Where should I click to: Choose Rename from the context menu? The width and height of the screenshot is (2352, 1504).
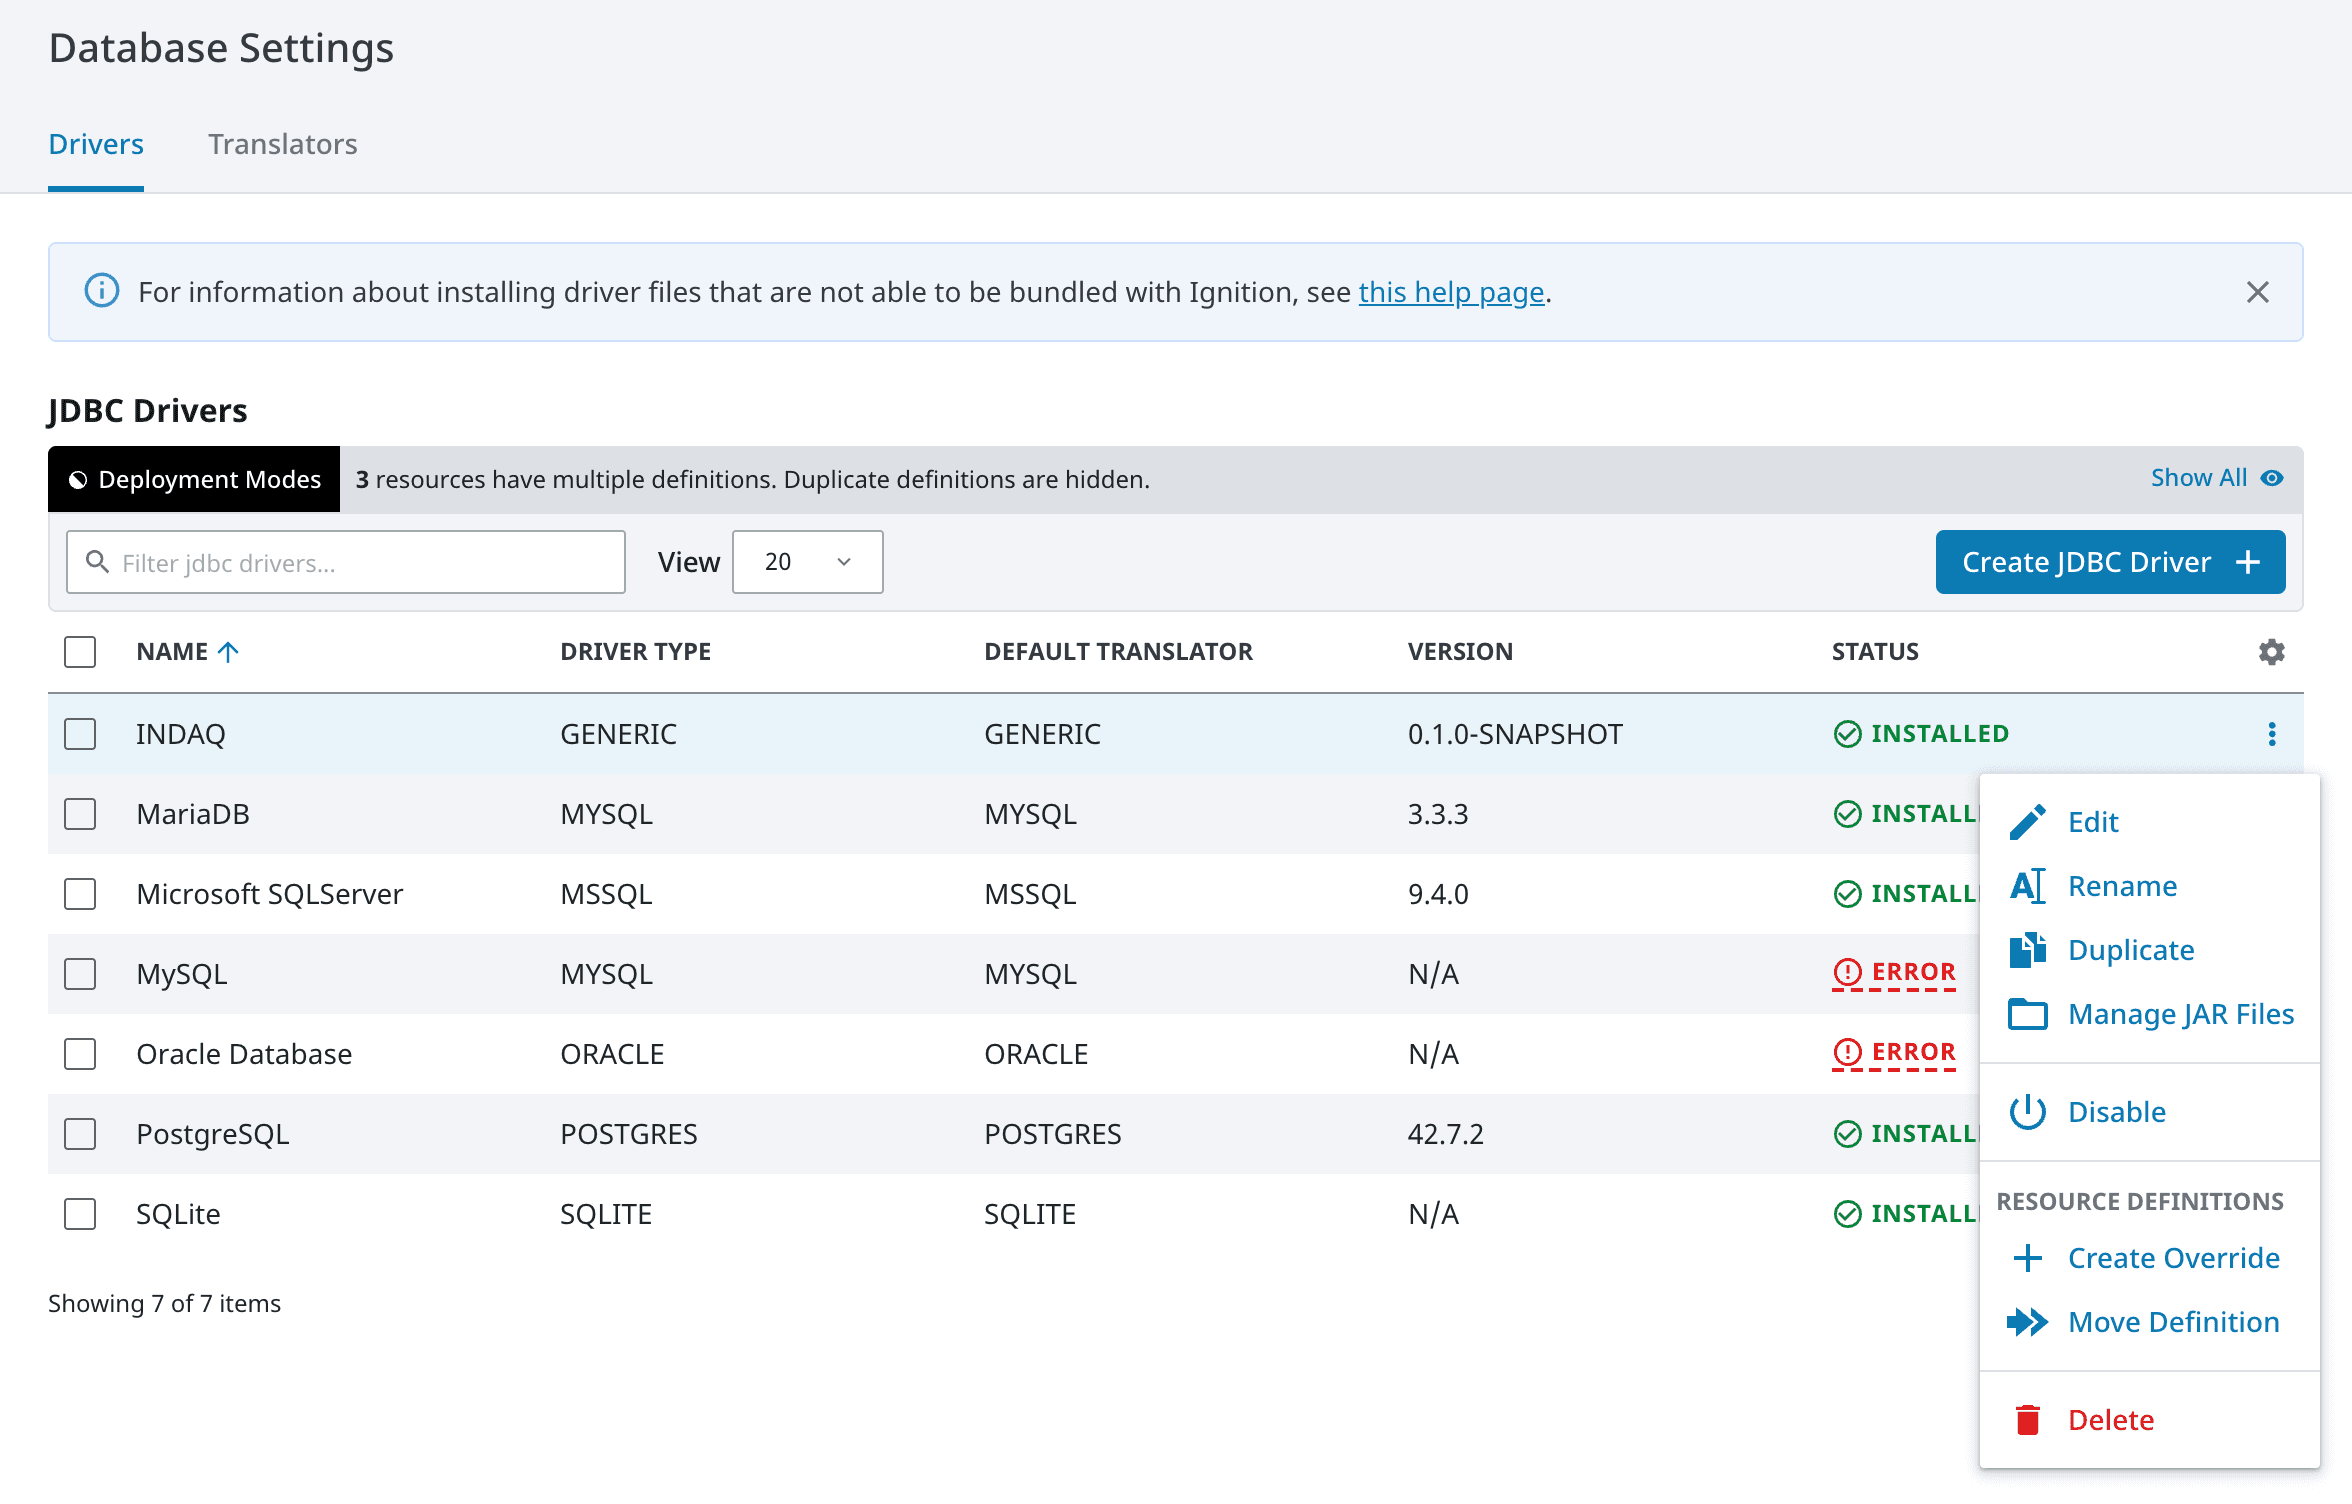tap(2148, 886)
